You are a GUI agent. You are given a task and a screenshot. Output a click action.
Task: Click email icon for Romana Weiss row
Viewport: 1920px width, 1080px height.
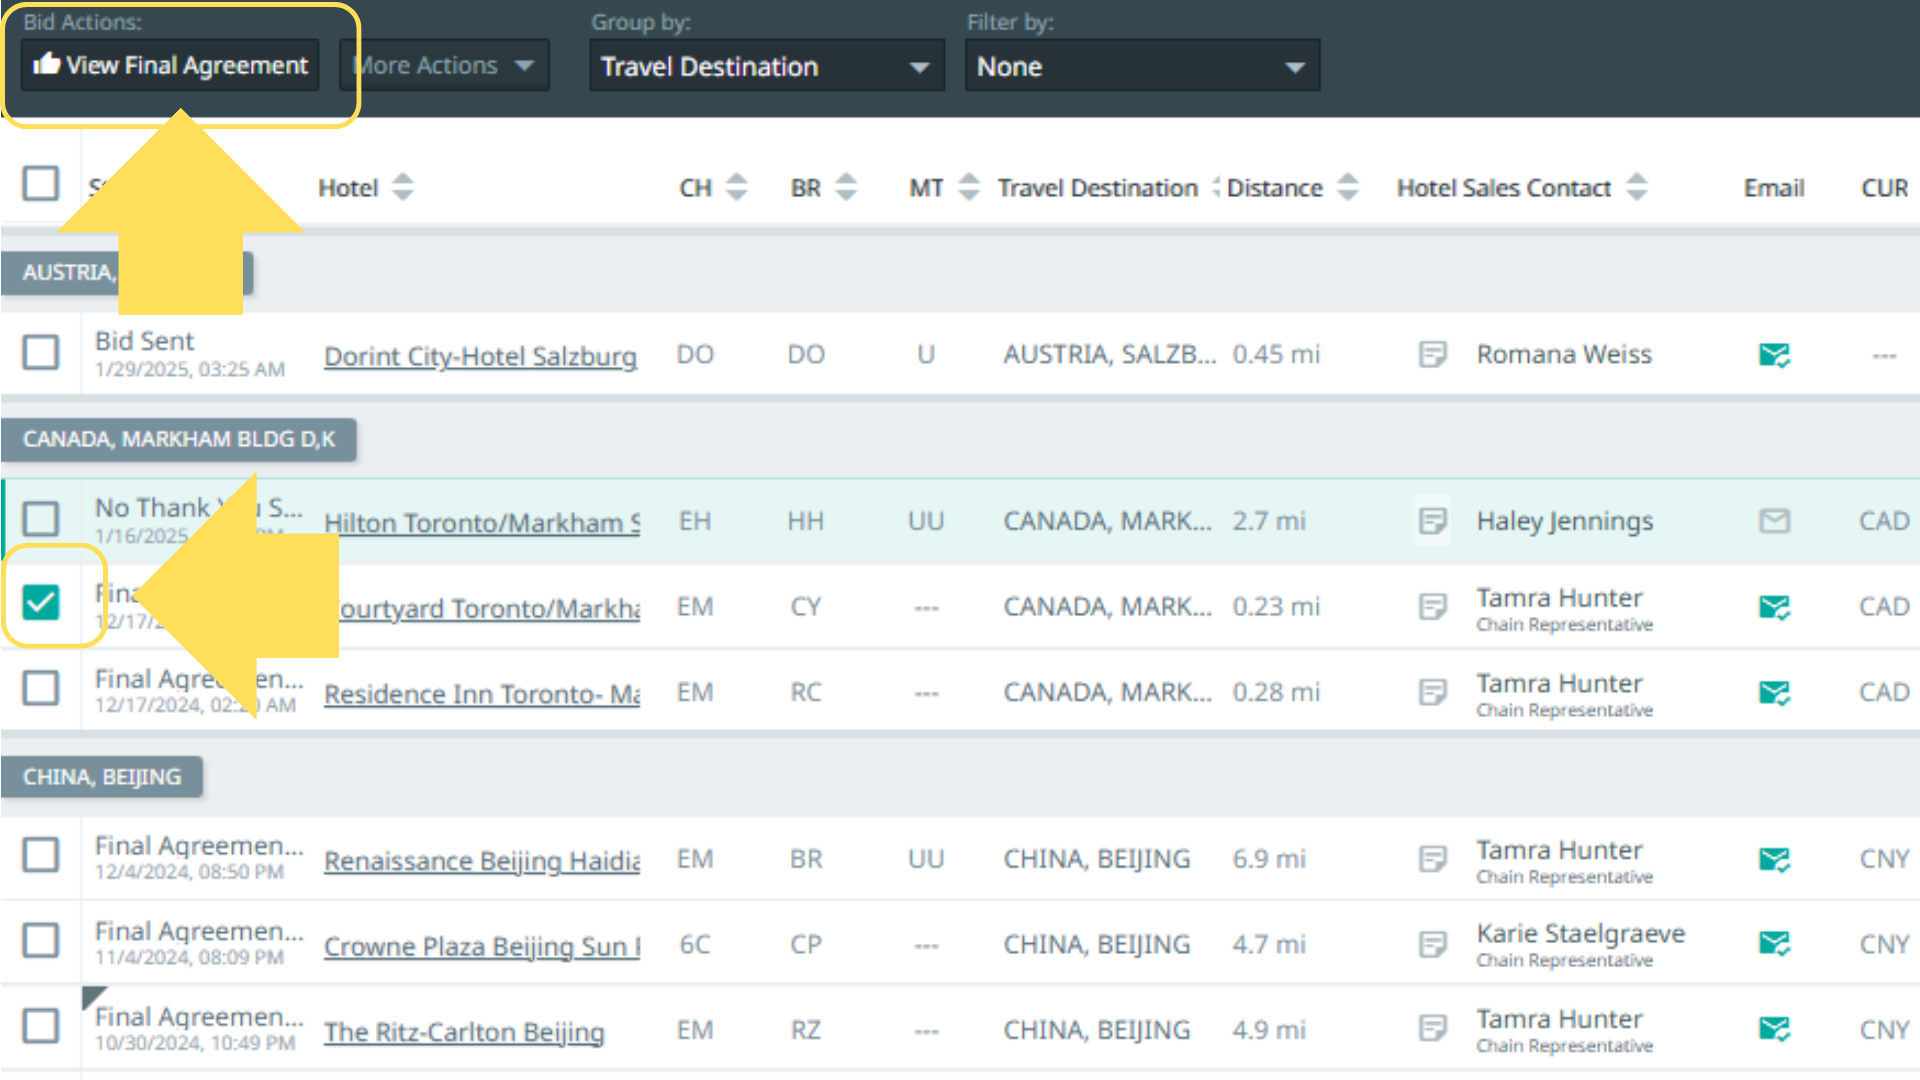click(1774, 355)
